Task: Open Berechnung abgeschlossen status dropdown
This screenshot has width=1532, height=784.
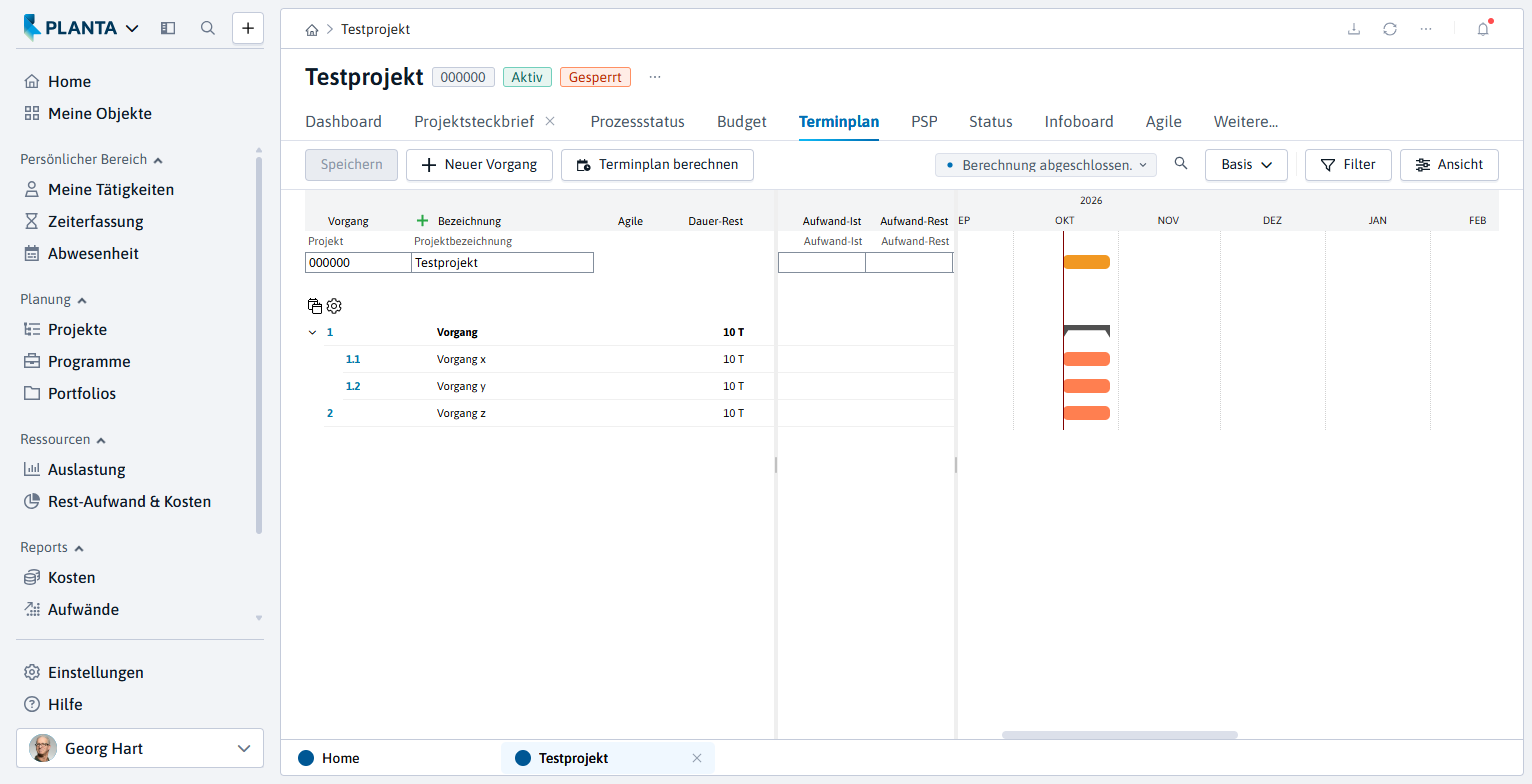Action: 1046,165
